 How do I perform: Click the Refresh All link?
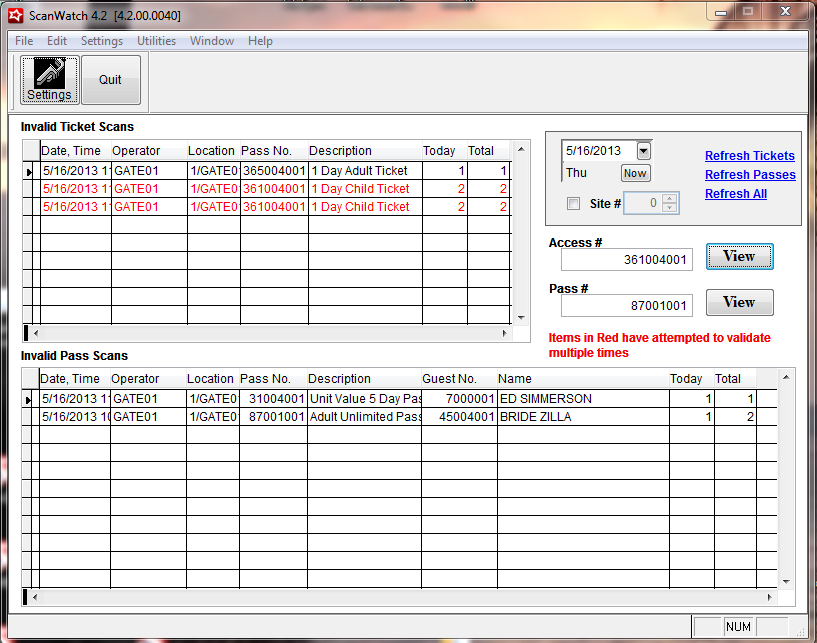(735, 194)
